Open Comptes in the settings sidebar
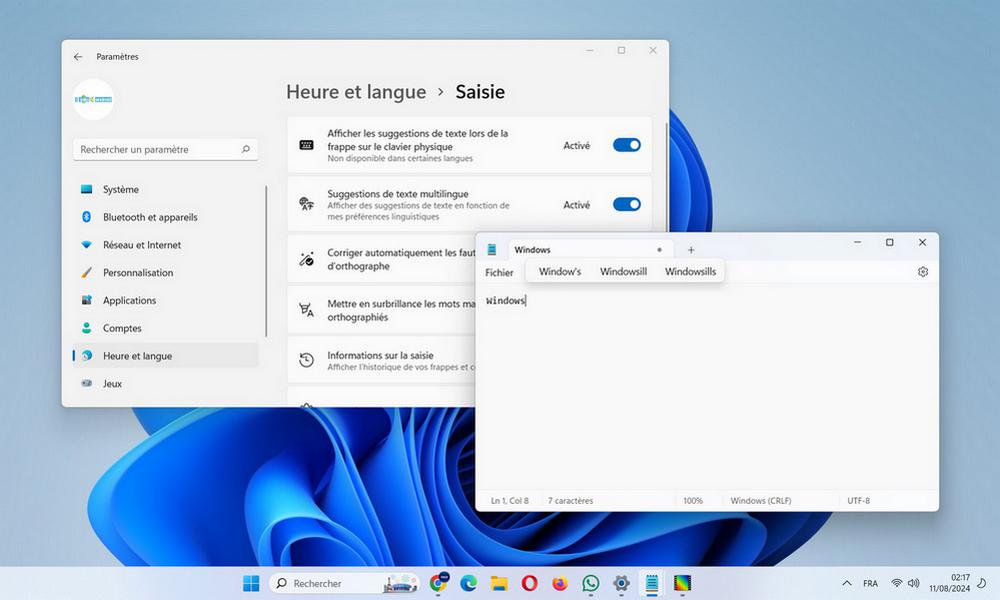 [166, 328]
